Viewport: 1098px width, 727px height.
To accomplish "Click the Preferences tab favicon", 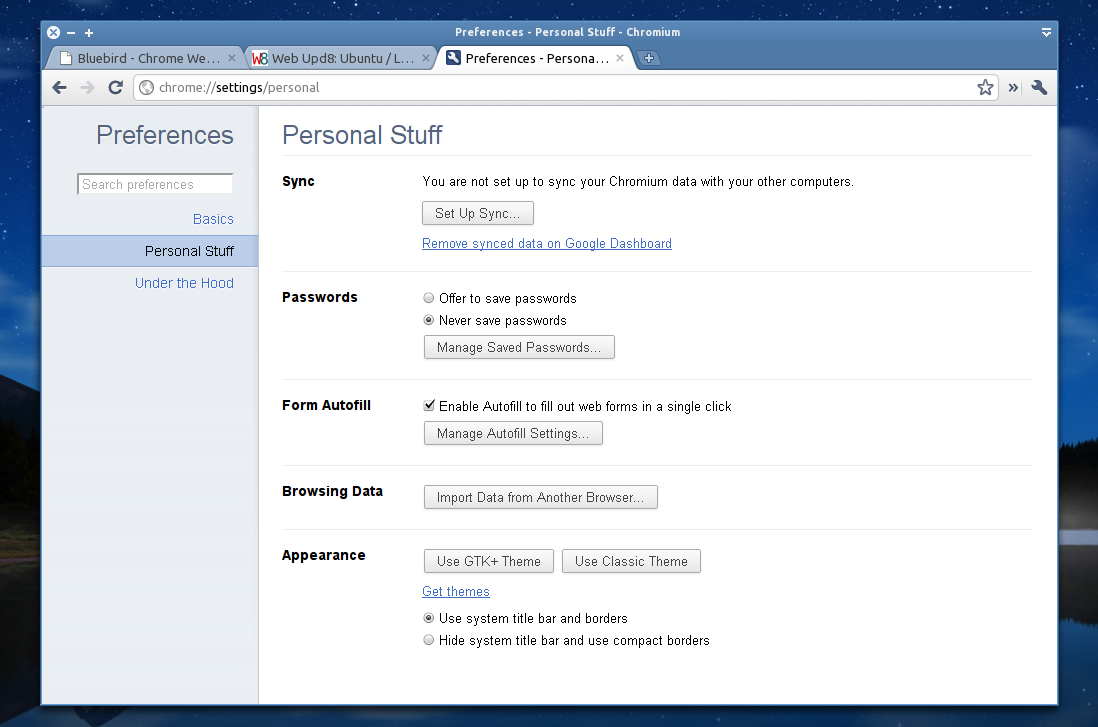I will [x=453, y=58].
